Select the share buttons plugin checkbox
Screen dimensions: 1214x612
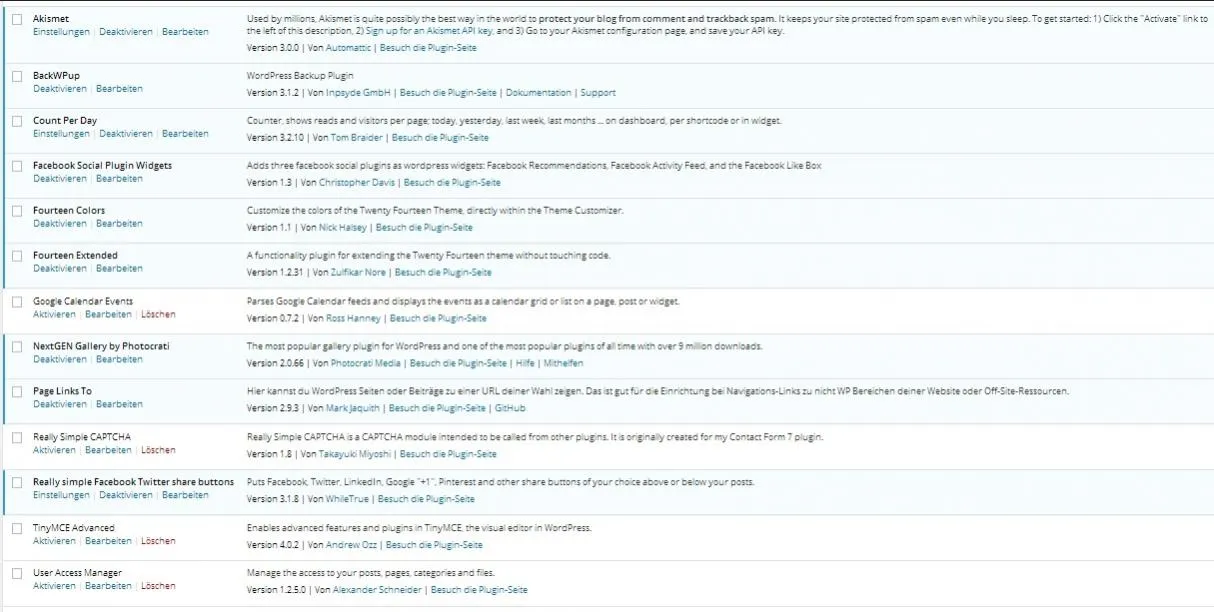click(x=17, y=482)
